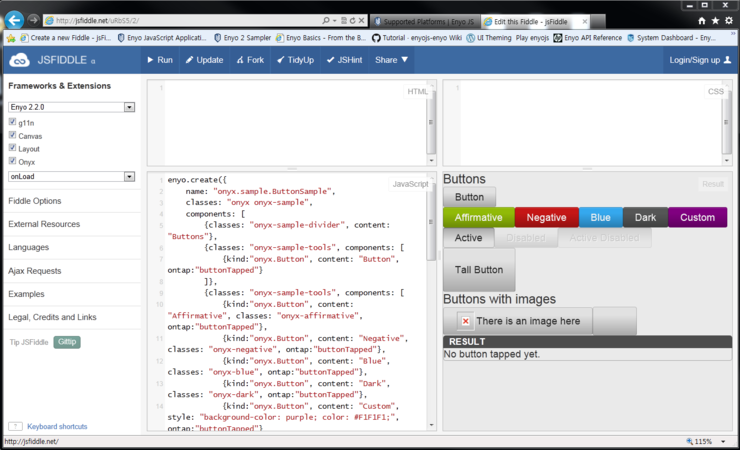
Task: Click the keyboard shortcuts question mark icon
Action: tap(16, 426)
